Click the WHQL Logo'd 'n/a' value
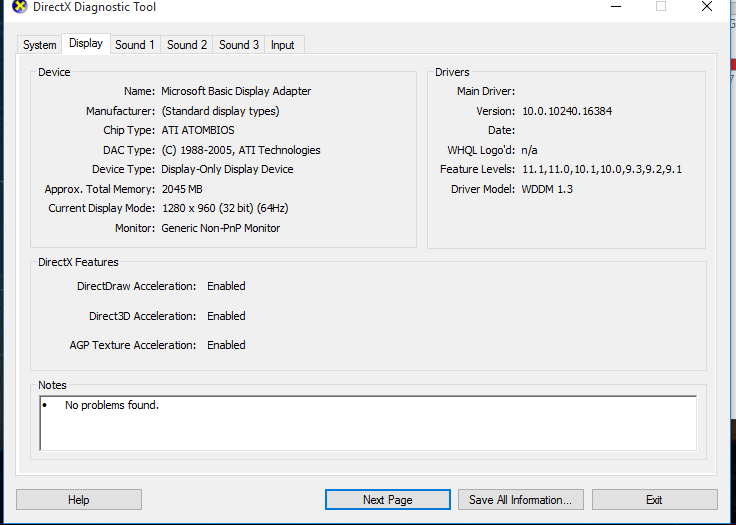Image resolution: width=736 pixels, height=525 pixels. [x=529, y=150]
